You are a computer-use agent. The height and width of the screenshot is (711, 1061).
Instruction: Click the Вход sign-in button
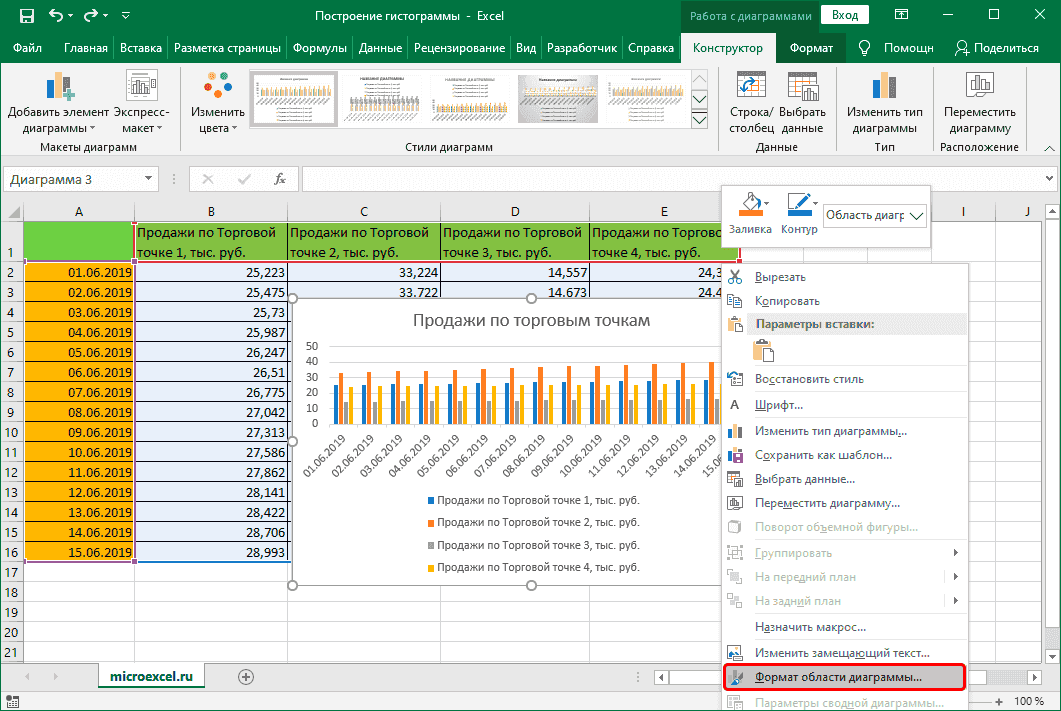coord(844,15)
